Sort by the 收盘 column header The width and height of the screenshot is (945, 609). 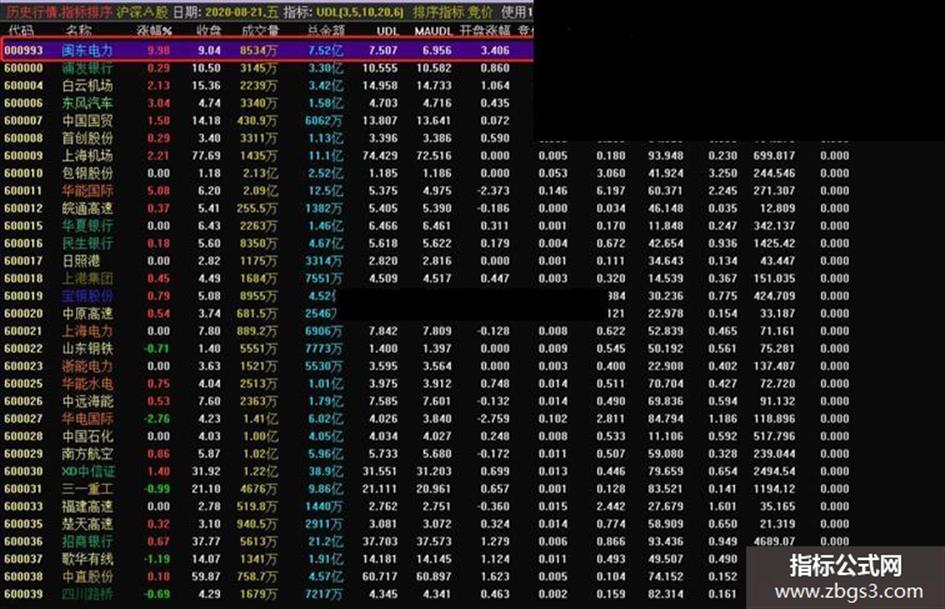tap(209, 30)
